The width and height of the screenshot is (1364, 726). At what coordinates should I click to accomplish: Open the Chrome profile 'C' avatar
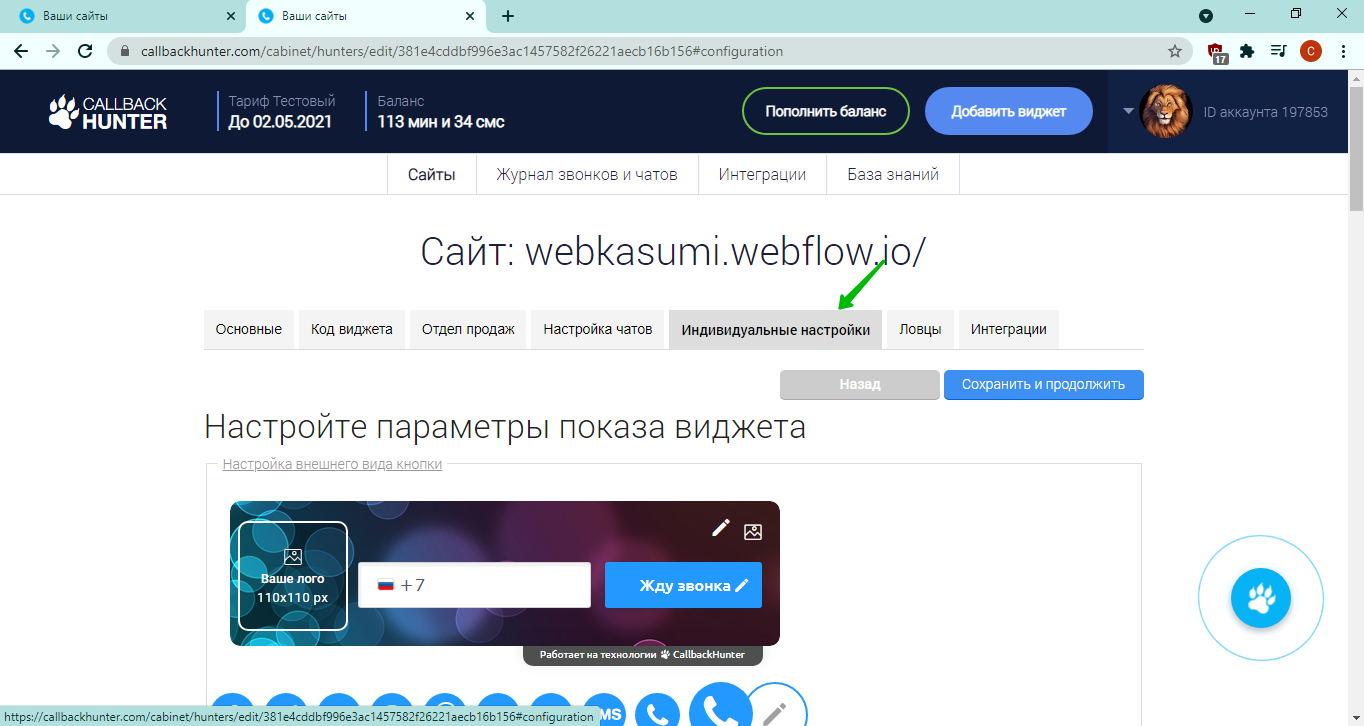tap(1311, 51)
